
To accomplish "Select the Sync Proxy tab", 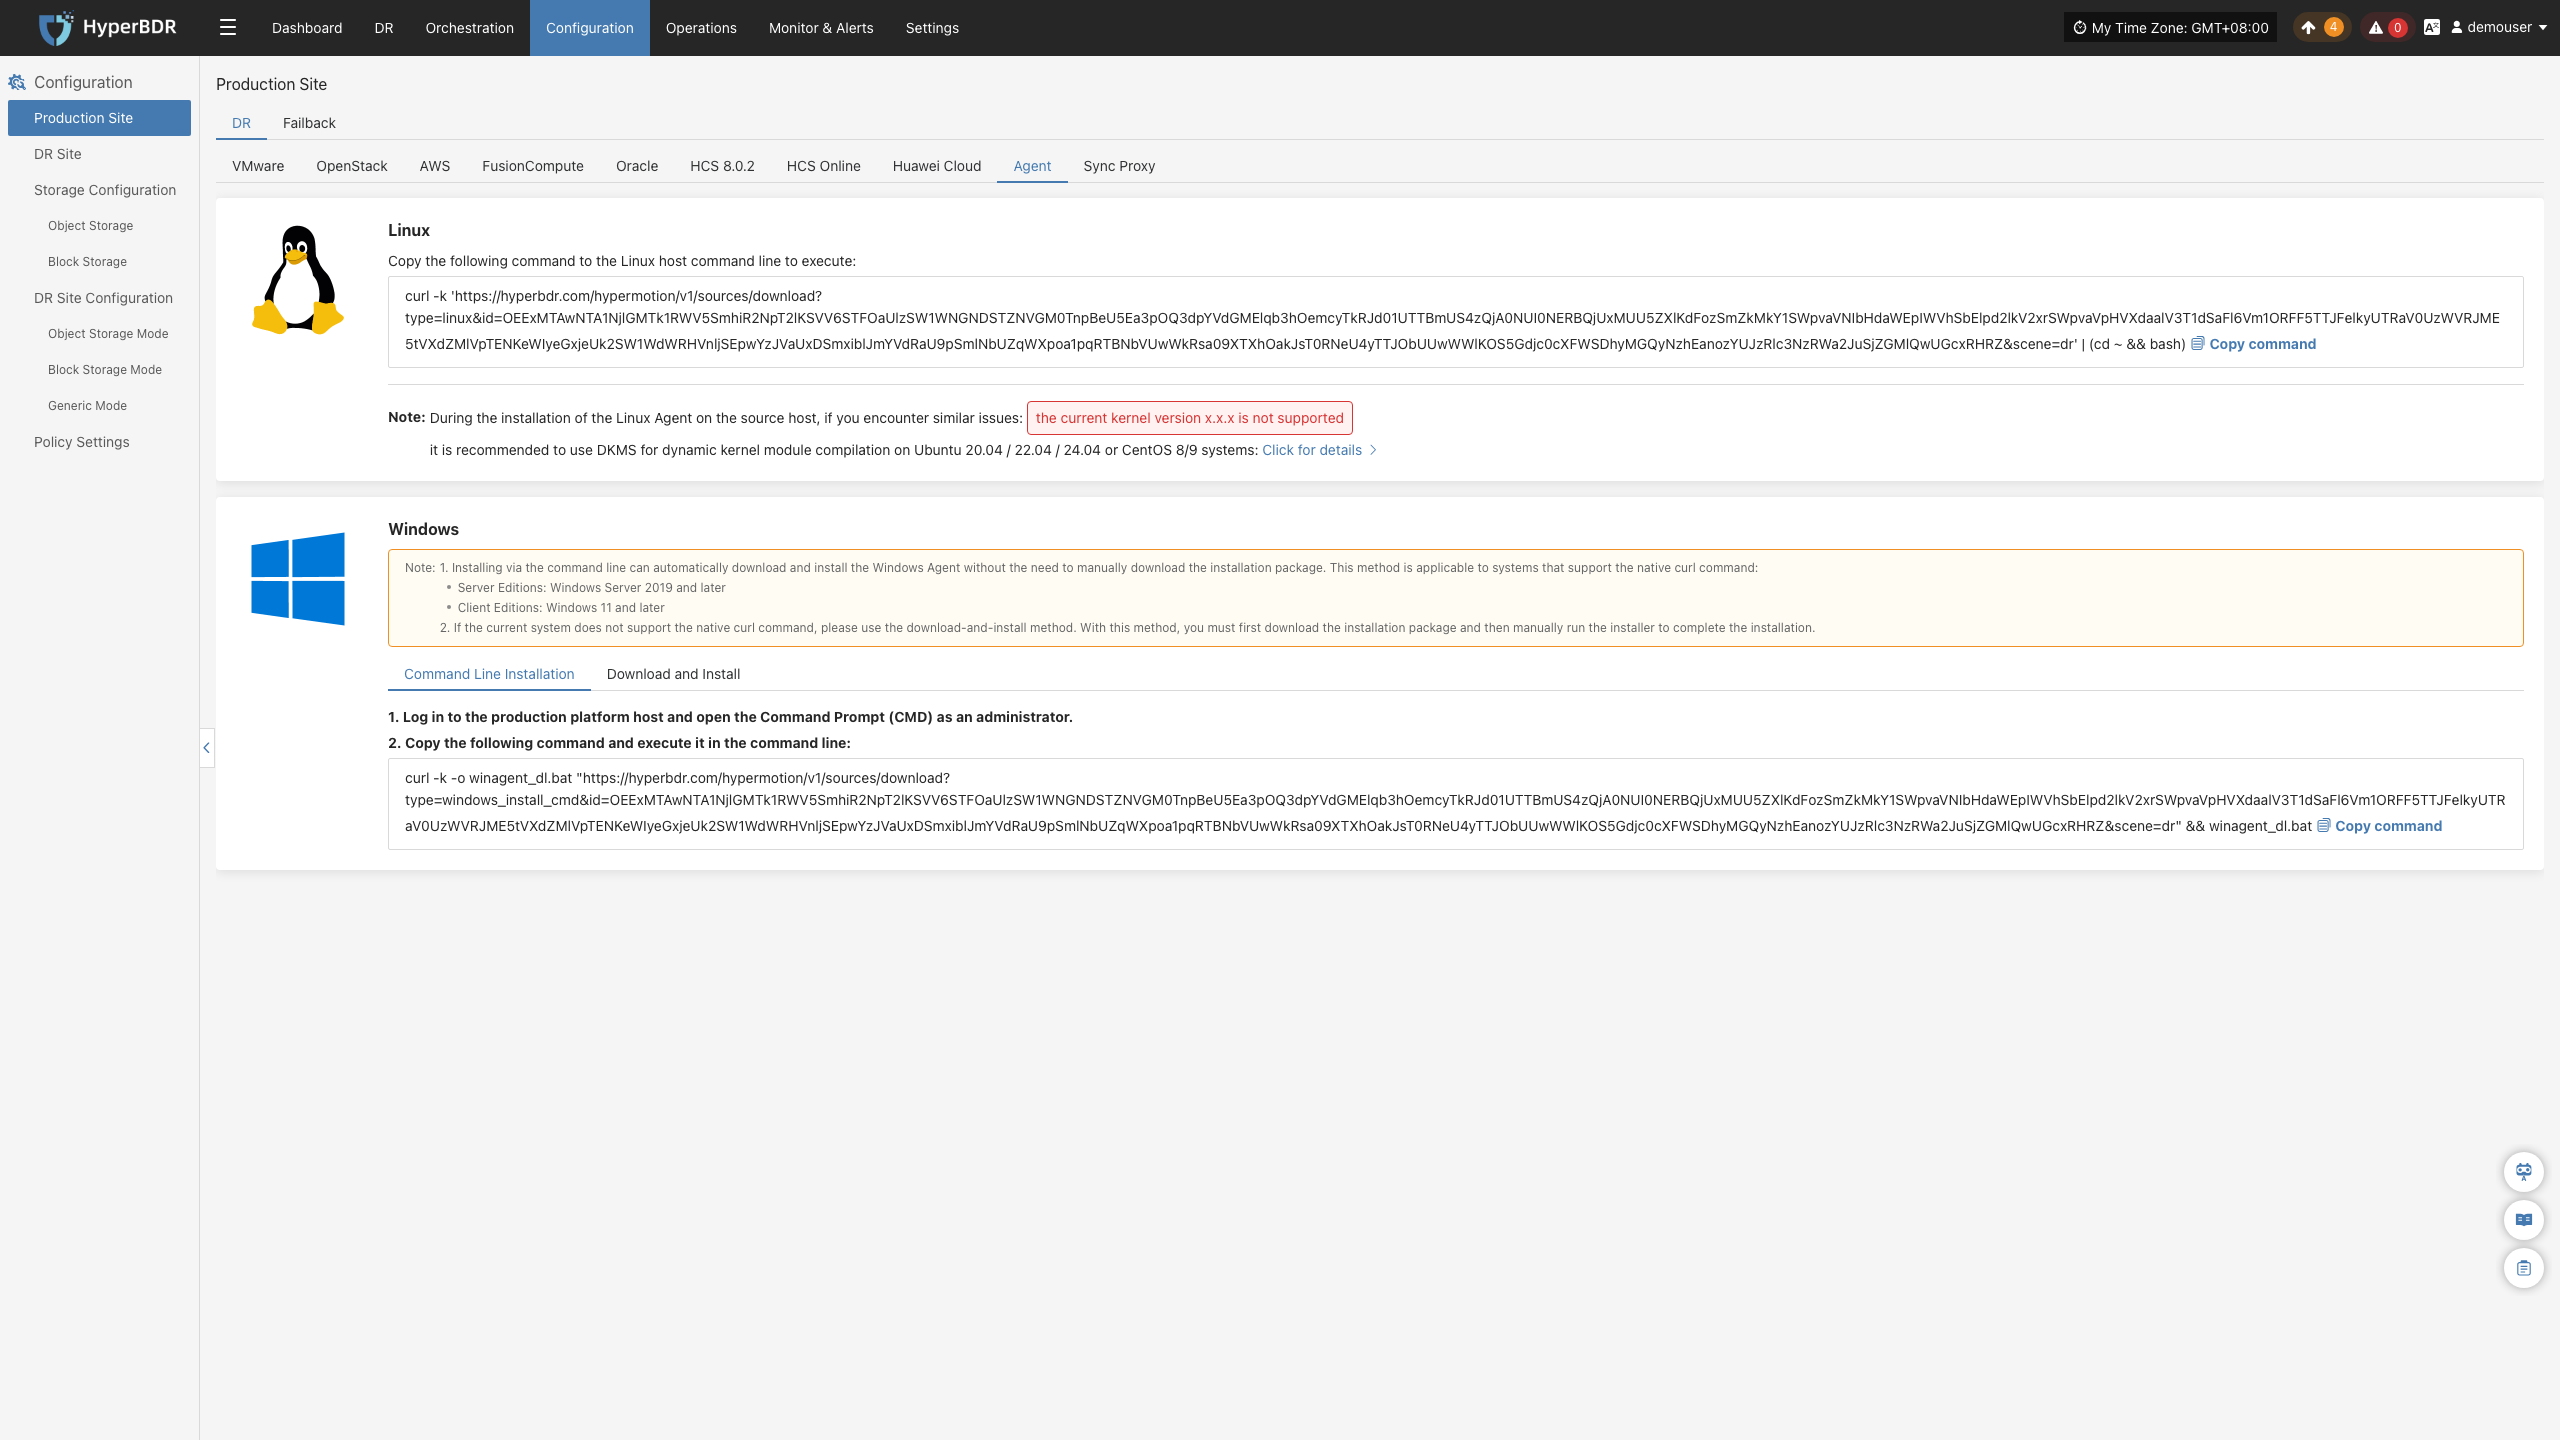I will [x=1119, y=166].
